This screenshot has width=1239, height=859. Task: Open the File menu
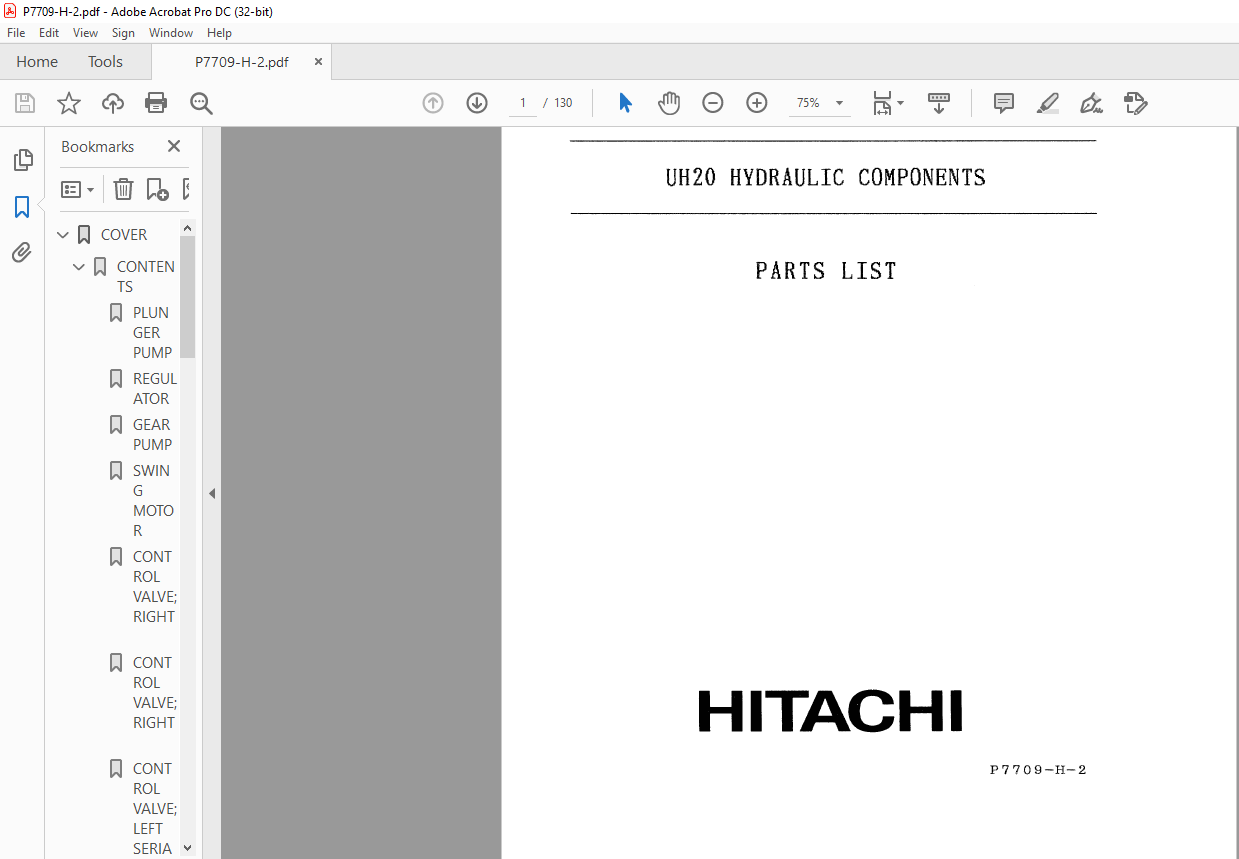pyautogui.click(x=16, y=33)
